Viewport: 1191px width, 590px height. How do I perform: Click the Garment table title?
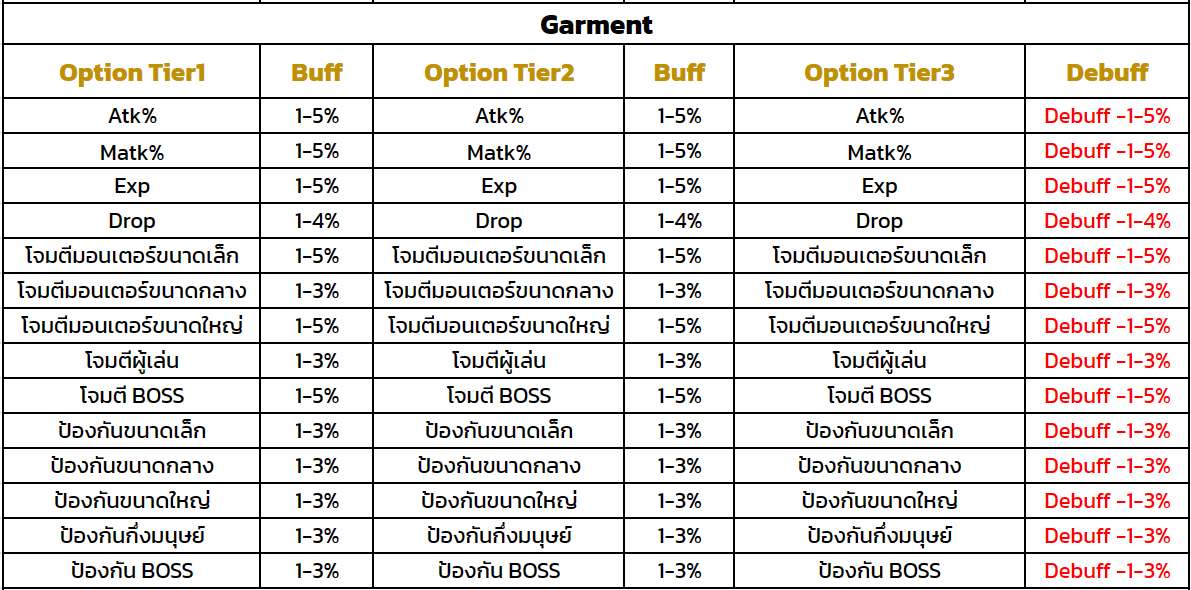click(596, 25)
